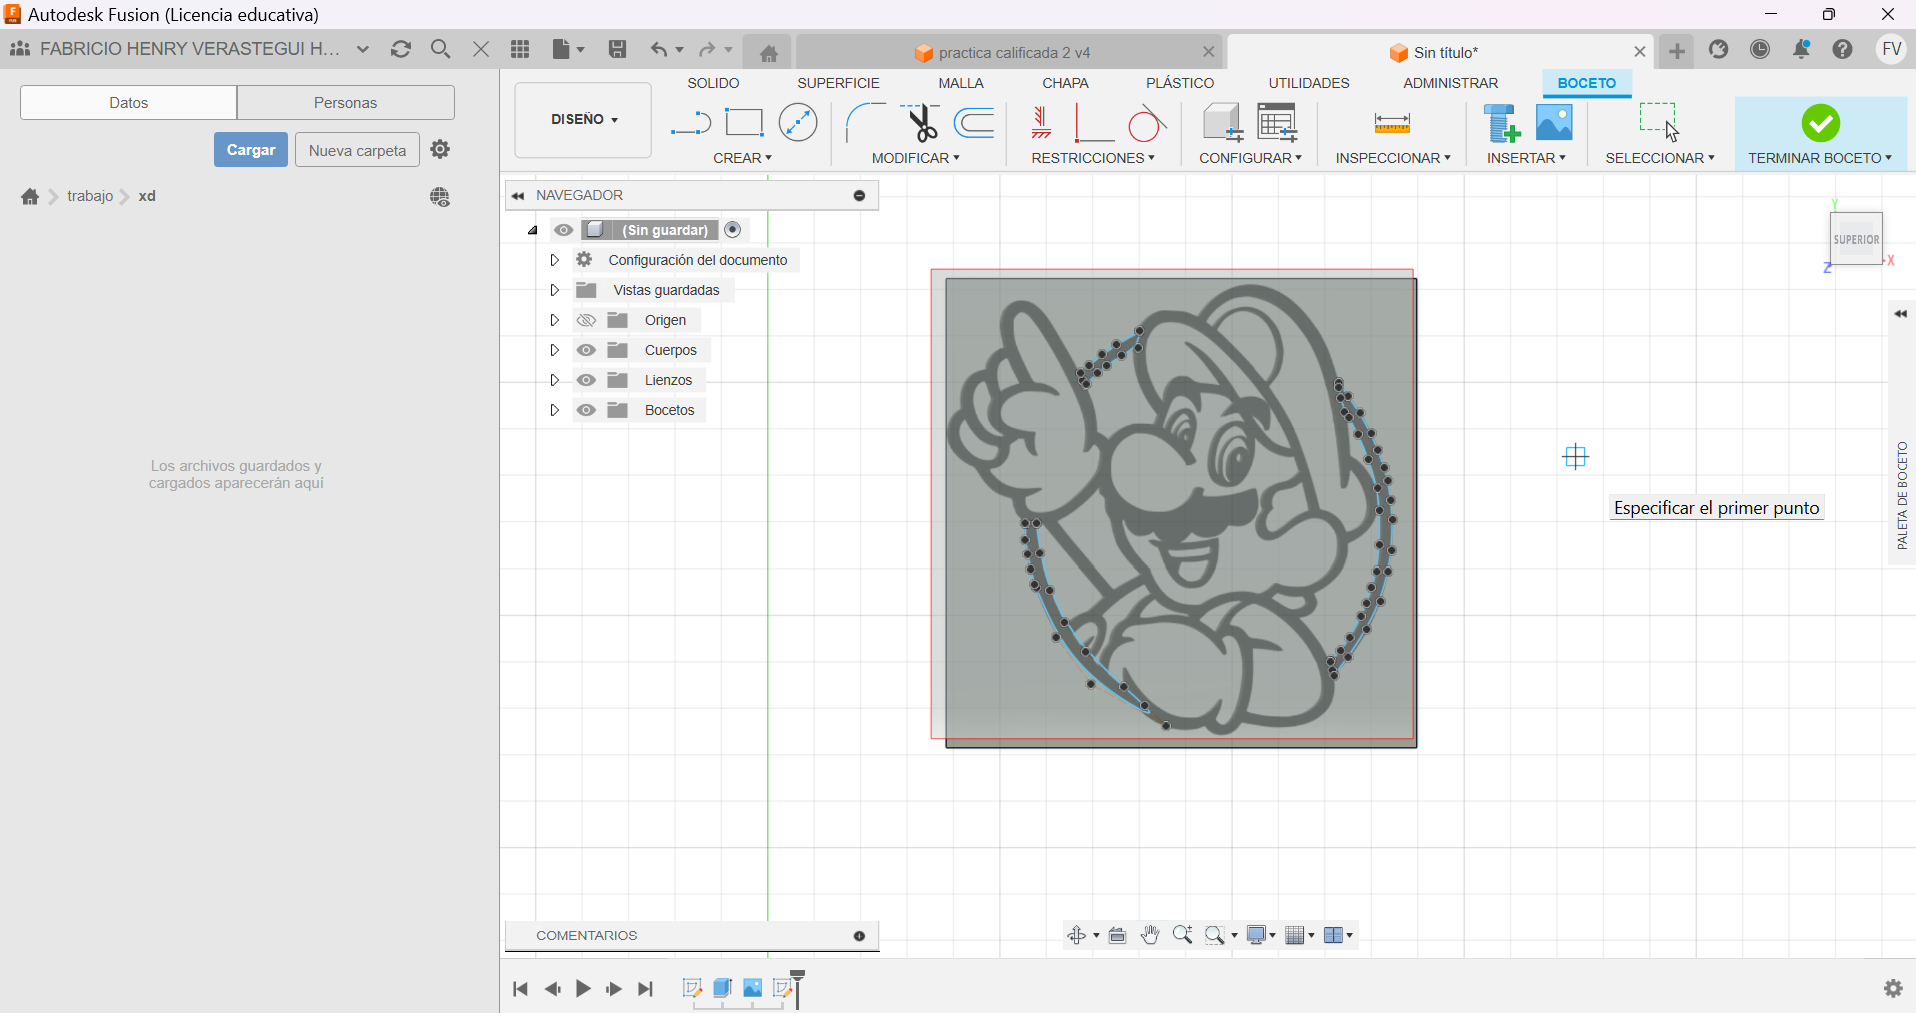Expand the PALETA DE BOCETO panel
Image resolution: width=1916 pixels, height=1013 pixels.
point(1901,314)
